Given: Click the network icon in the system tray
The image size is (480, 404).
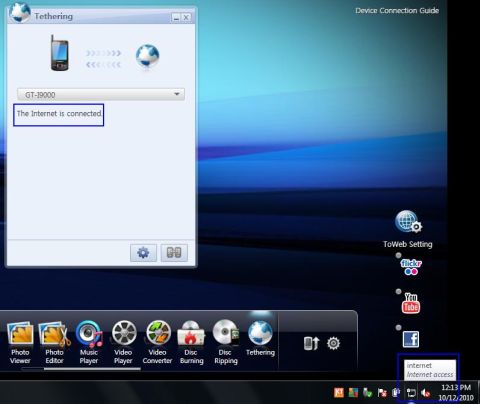Looking at the screenshot, I should [411, 393].
